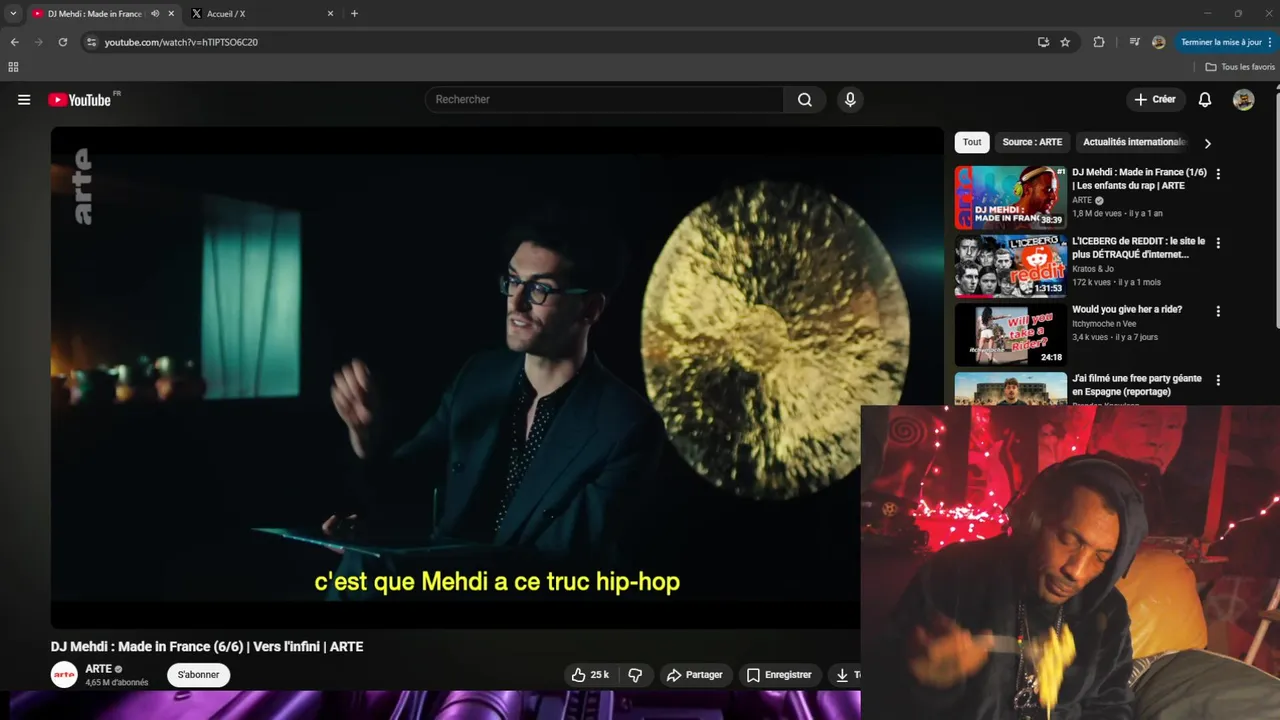Click the Enregistrer button
This screenshot has width=1280, height=720.
tap(780, 675)
